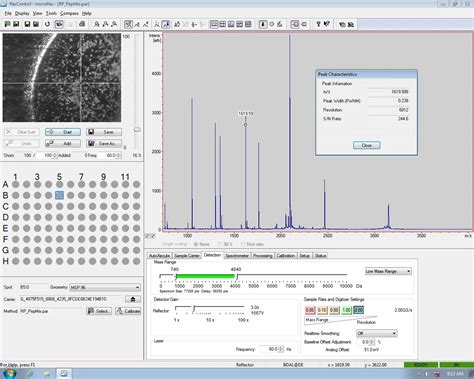Select the None scaling radio button
Viewport: 474px width, 379px height.
[196, 244]
